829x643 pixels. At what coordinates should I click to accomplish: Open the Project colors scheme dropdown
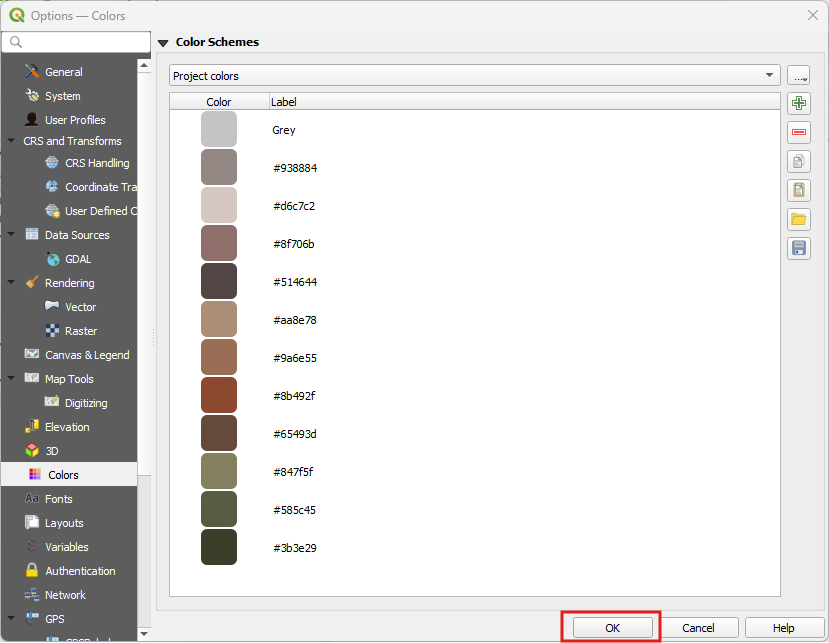[474, 75]
